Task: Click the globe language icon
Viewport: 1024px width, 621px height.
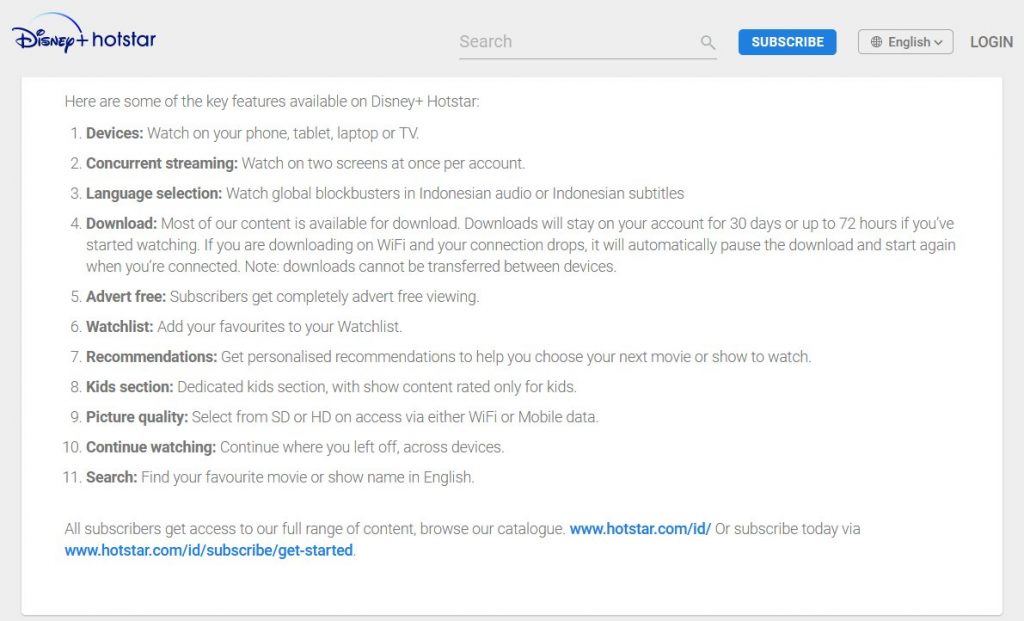Action: (x=876, y=42)
